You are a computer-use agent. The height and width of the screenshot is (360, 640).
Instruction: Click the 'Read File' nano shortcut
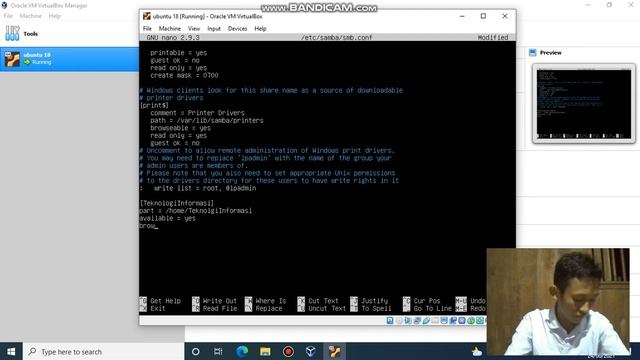click(x=220, y=309)
